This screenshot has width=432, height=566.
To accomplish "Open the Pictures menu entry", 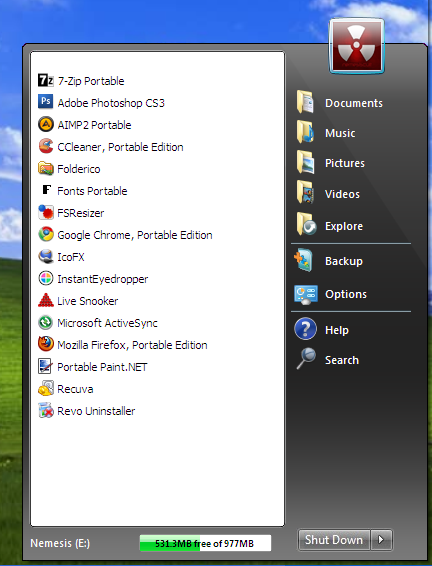I will tap(345, 163).
